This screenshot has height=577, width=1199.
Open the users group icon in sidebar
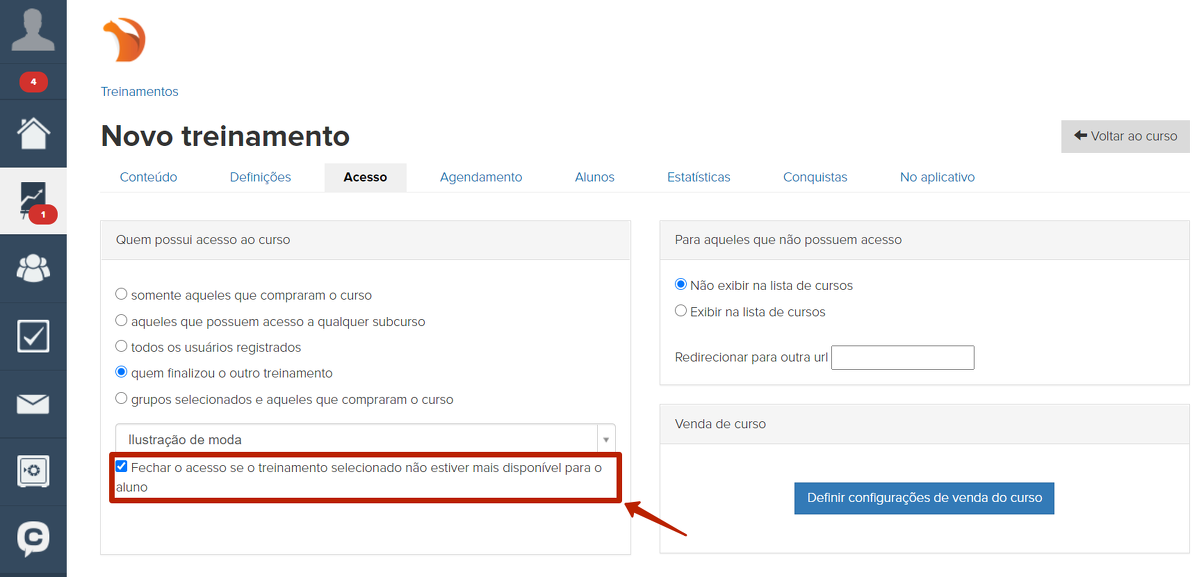coord(33,268)
